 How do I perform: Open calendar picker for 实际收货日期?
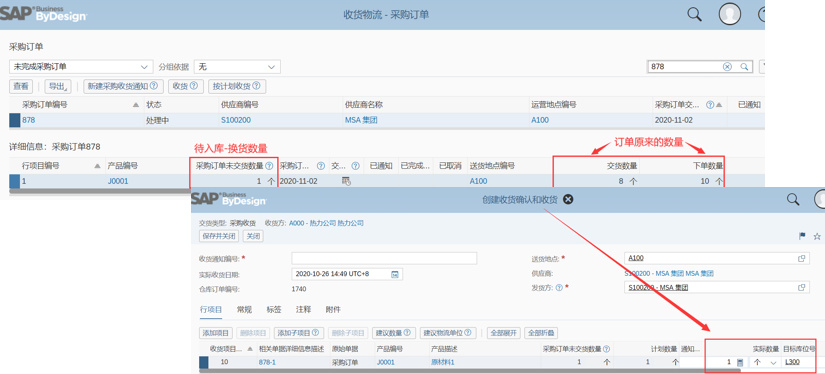click(x=395, y=274)
